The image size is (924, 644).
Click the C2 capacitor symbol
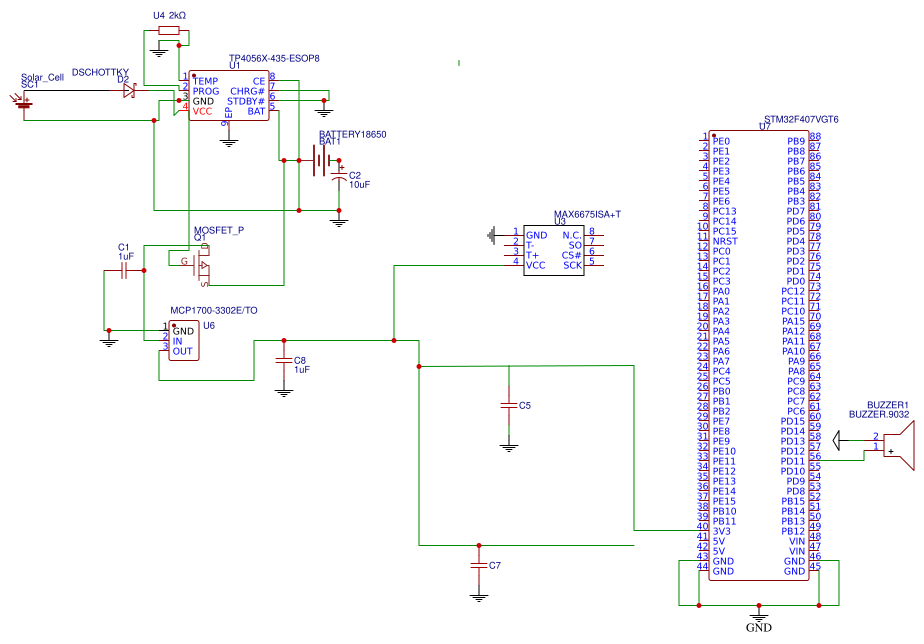click(x=339, y=175)
